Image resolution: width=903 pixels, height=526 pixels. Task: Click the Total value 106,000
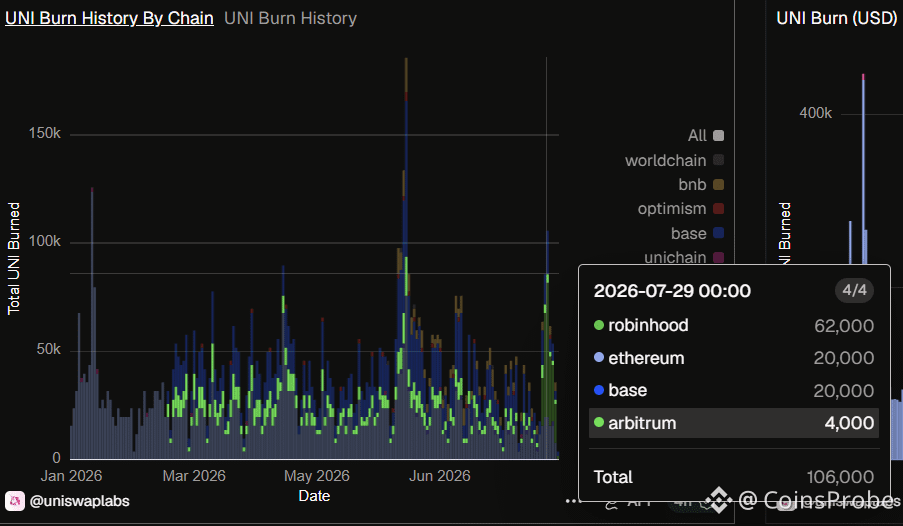[x=840, y=477]
